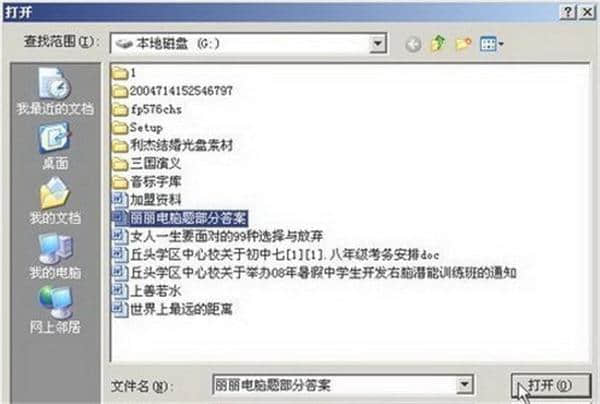Open 网上邻居 in the places bar

tap(55, 310)
